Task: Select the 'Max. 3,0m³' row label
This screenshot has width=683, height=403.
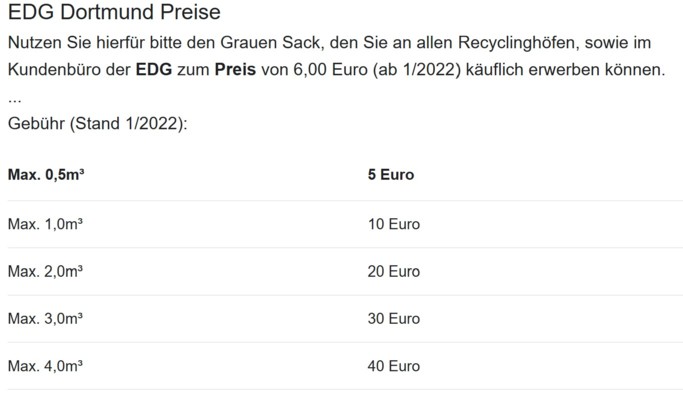Action: point(45,318)
